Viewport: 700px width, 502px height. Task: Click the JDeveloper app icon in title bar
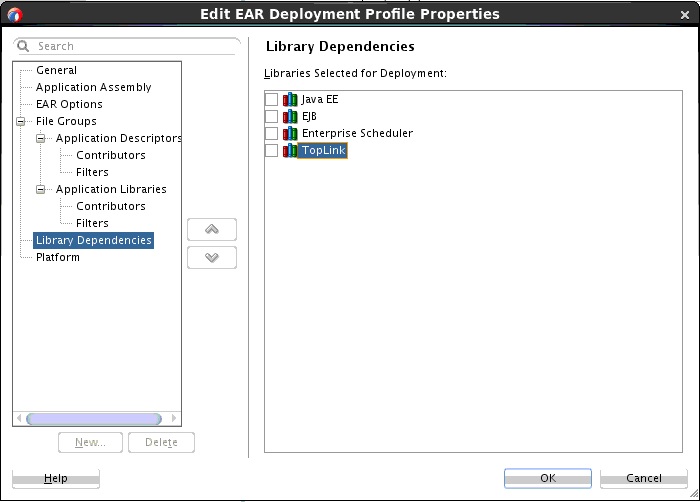(14, 15)
